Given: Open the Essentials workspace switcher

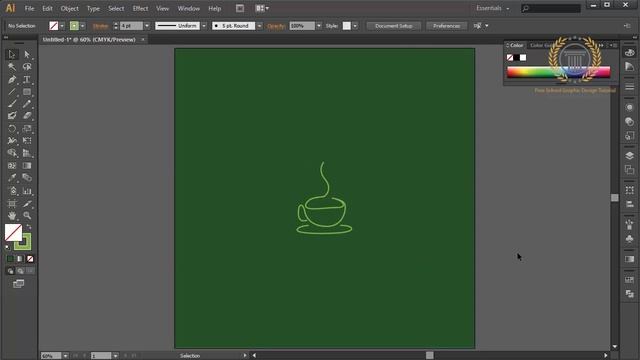Looking at the screenshot, I should (493, 8).
